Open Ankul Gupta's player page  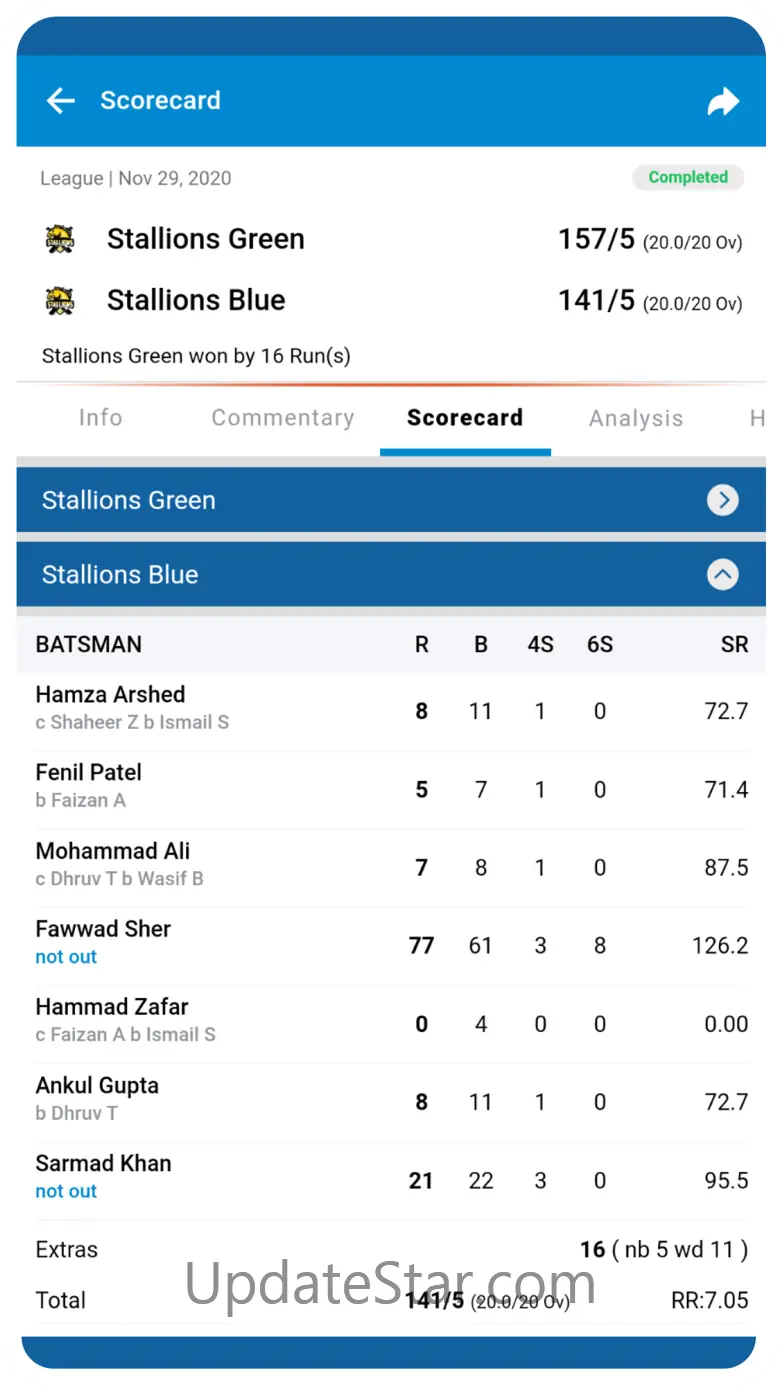pyautogui.click(x=97, y=1085)
